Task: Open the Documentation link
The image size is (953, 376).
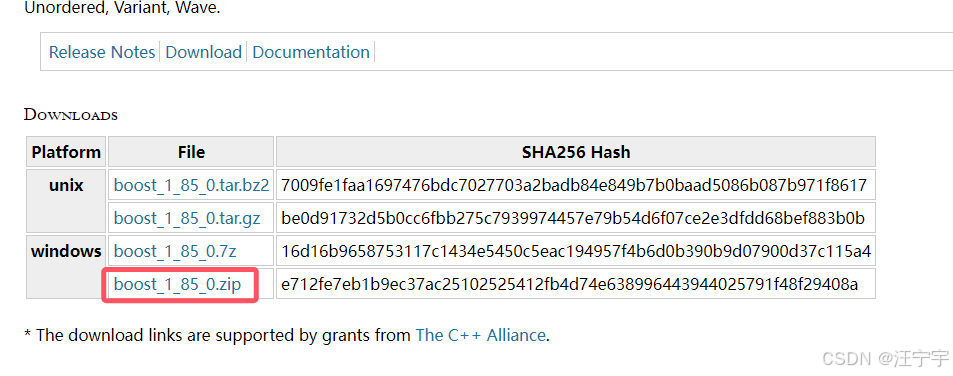Action: coord(311,52)
